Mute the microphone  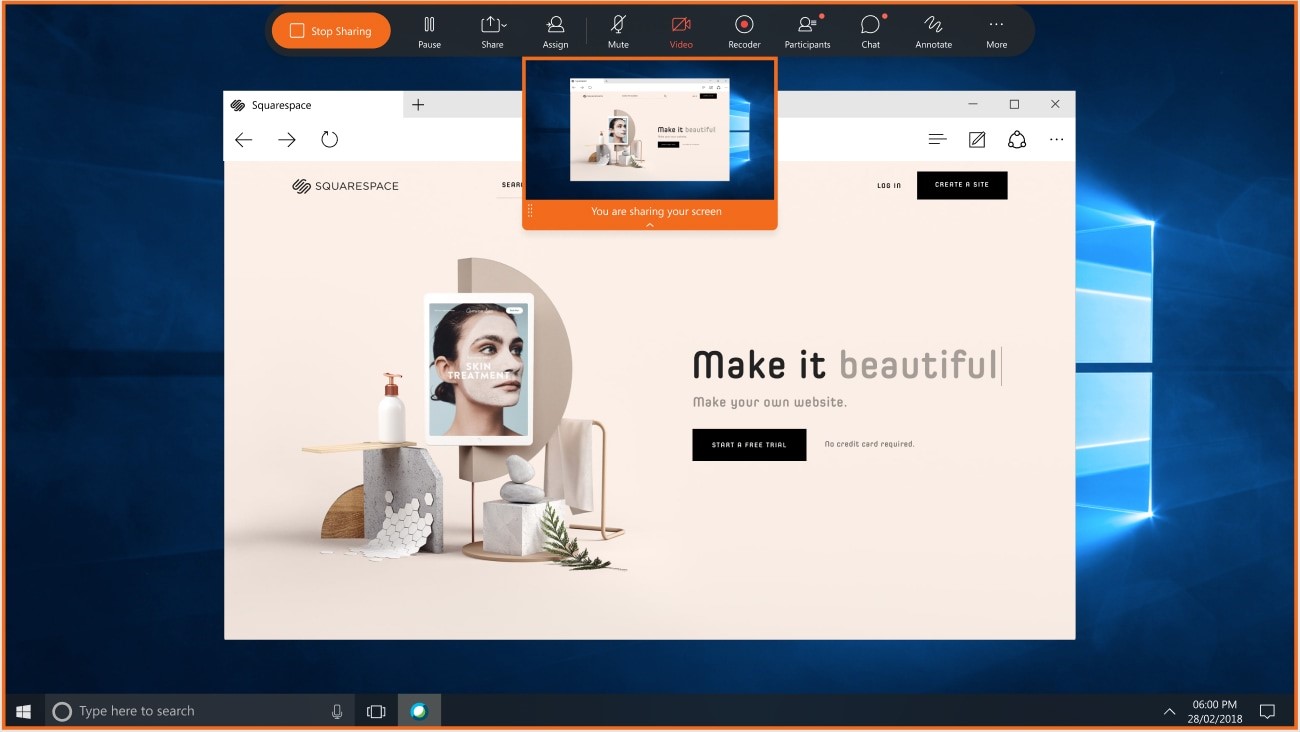point(618,31)
